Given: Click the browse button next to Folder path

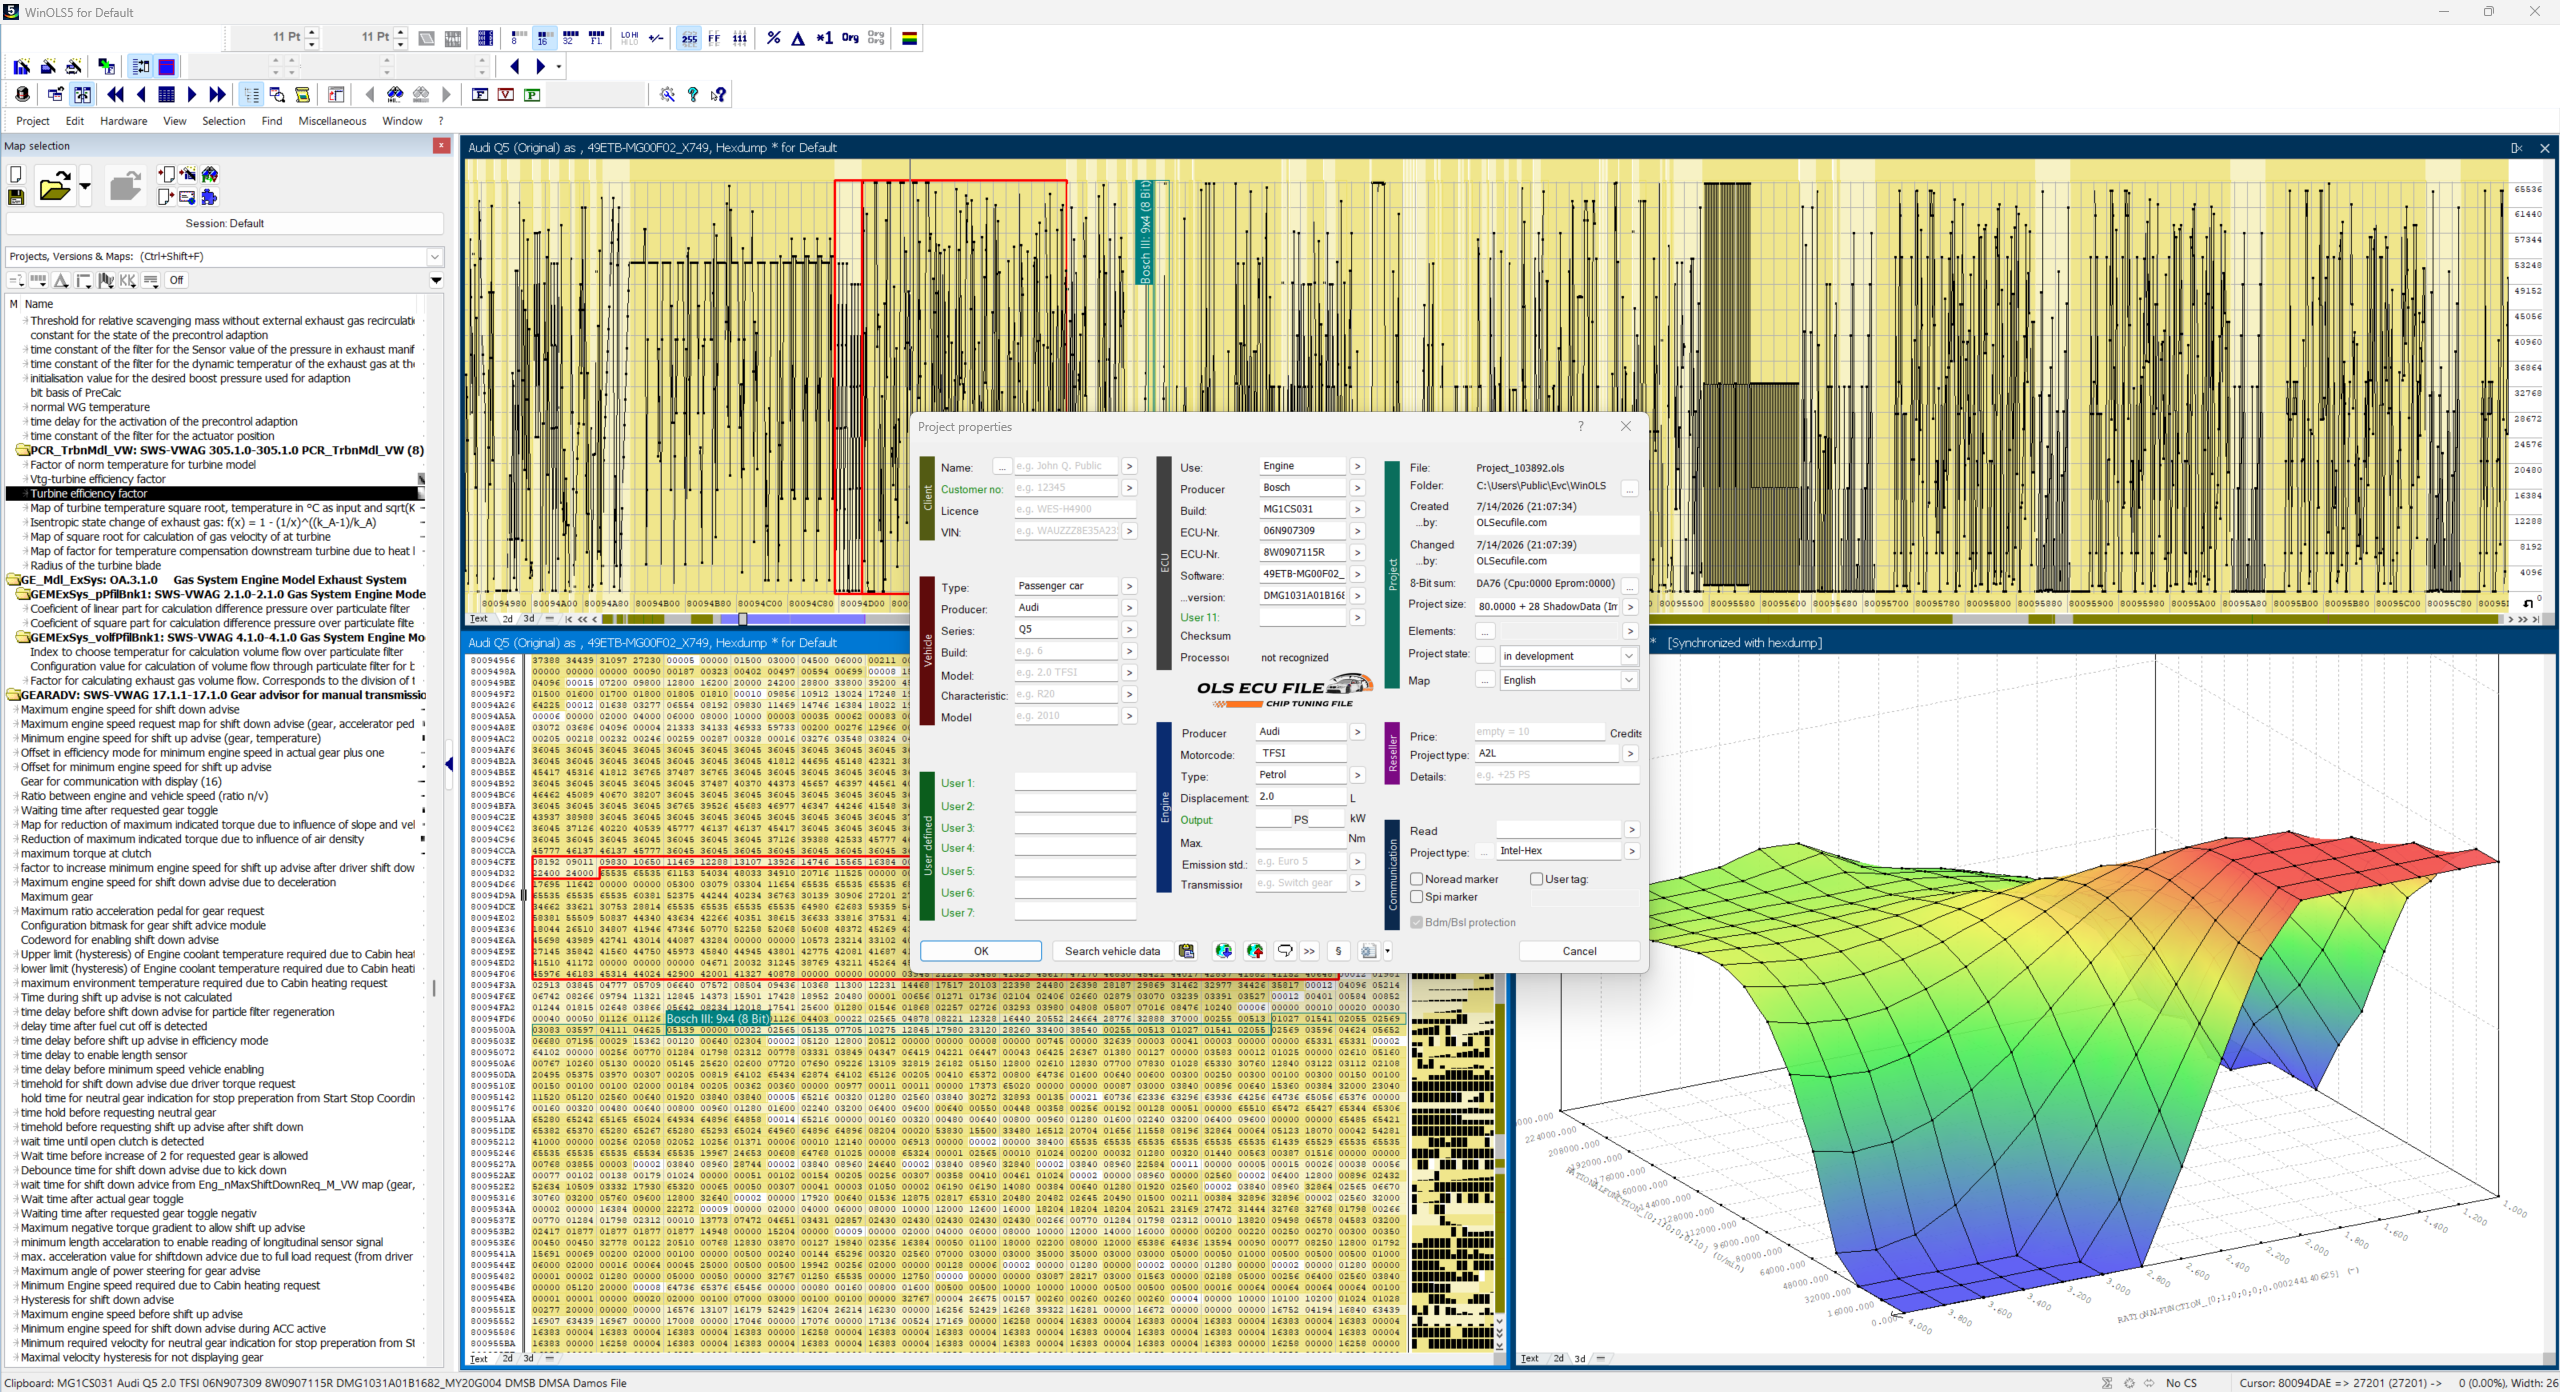Looking at the screenshot, I should (1630, 488).
